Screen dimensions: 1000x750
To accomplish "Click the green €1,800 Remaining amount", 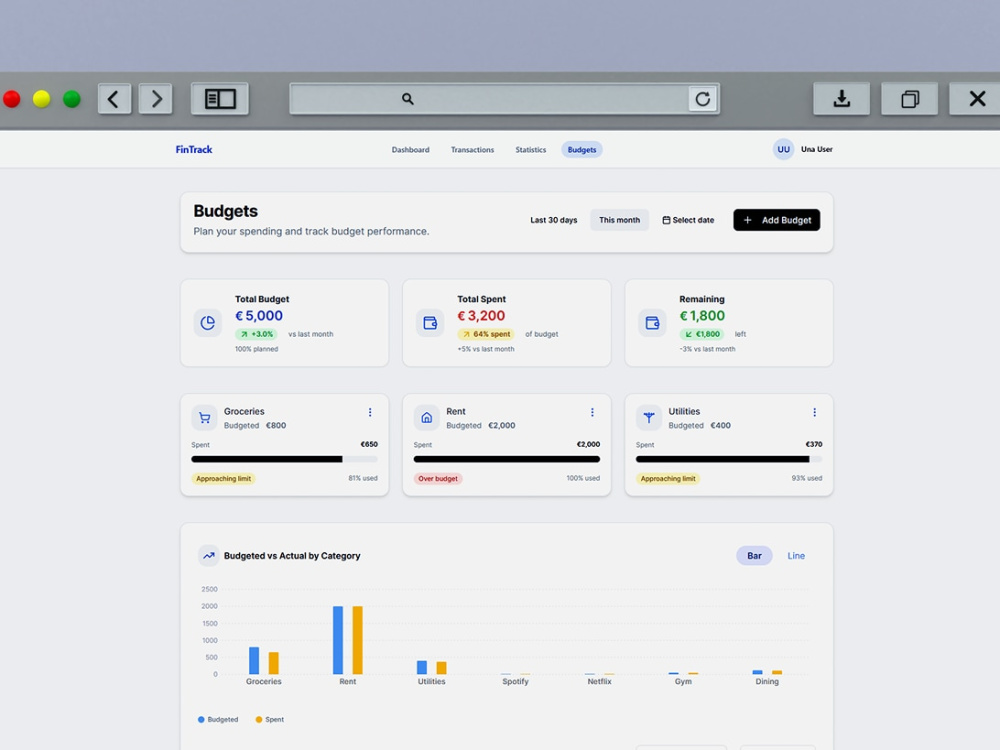I will pos(702,316).
